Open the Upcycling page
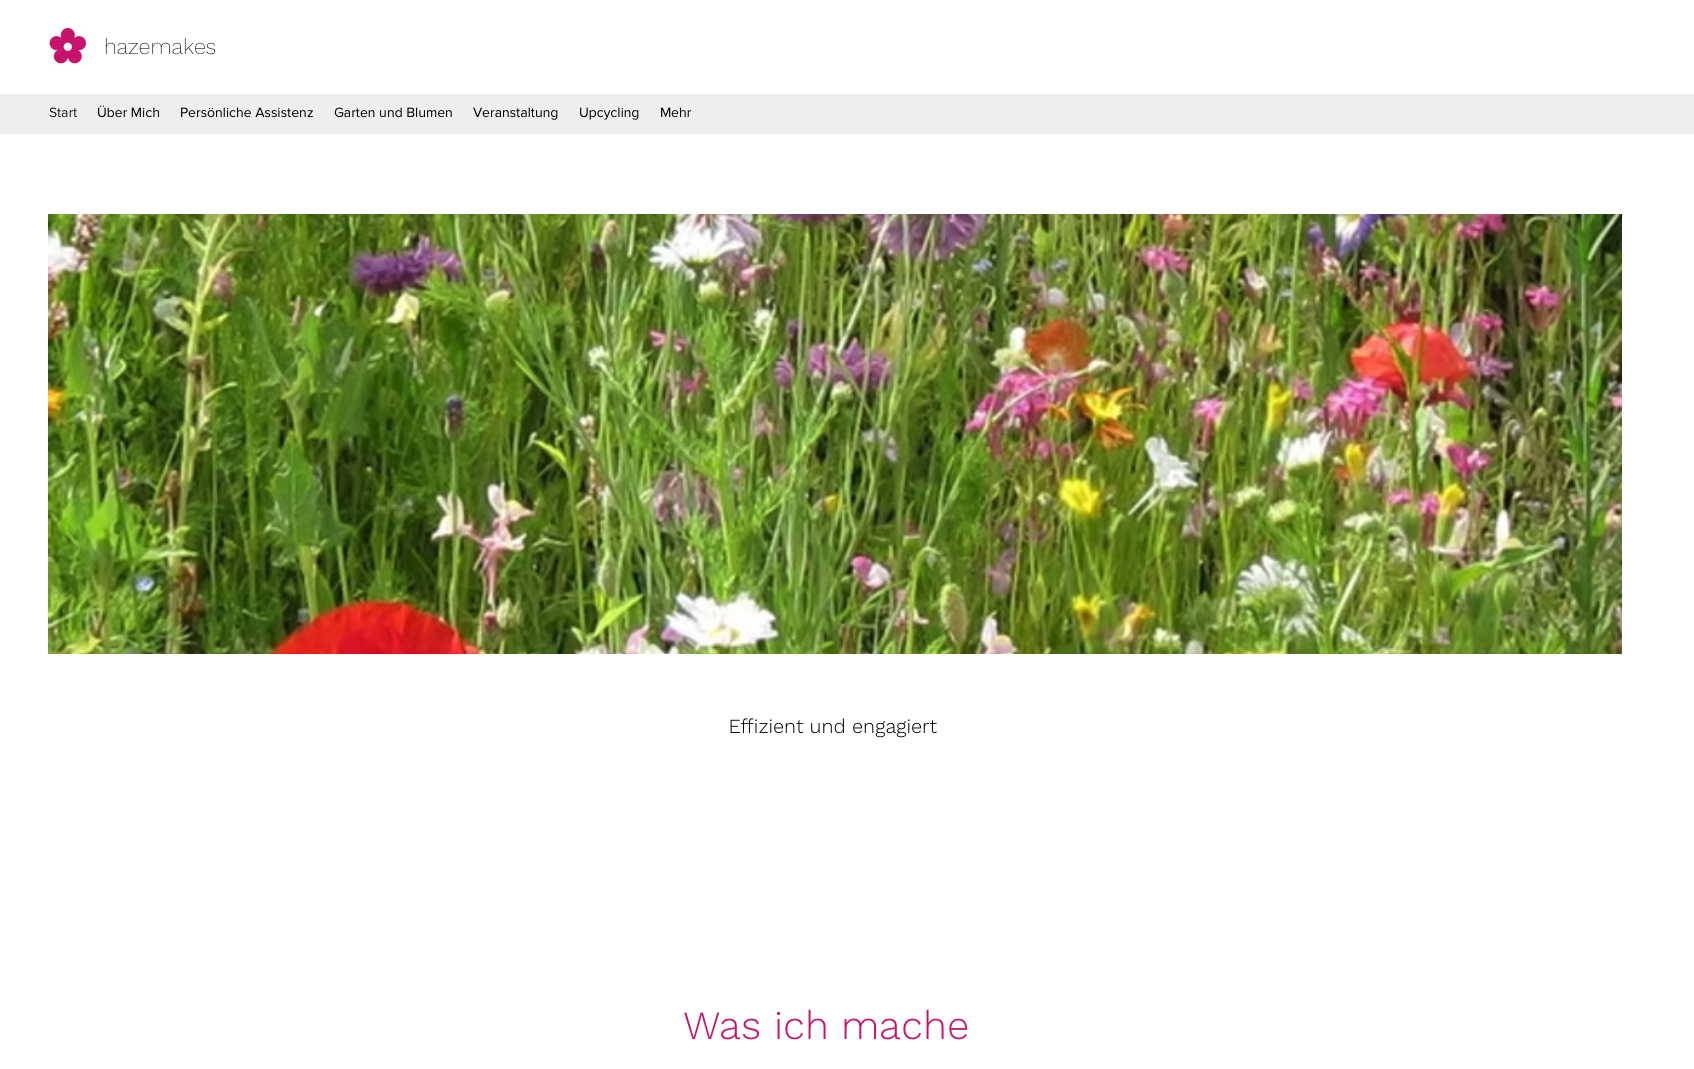The height and width of the screenshot is (1069, 1694). 608,113
